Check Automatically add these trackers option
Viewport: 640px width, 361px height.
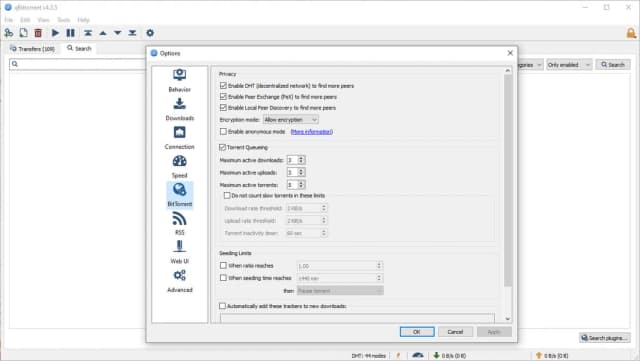click(222, 306)
